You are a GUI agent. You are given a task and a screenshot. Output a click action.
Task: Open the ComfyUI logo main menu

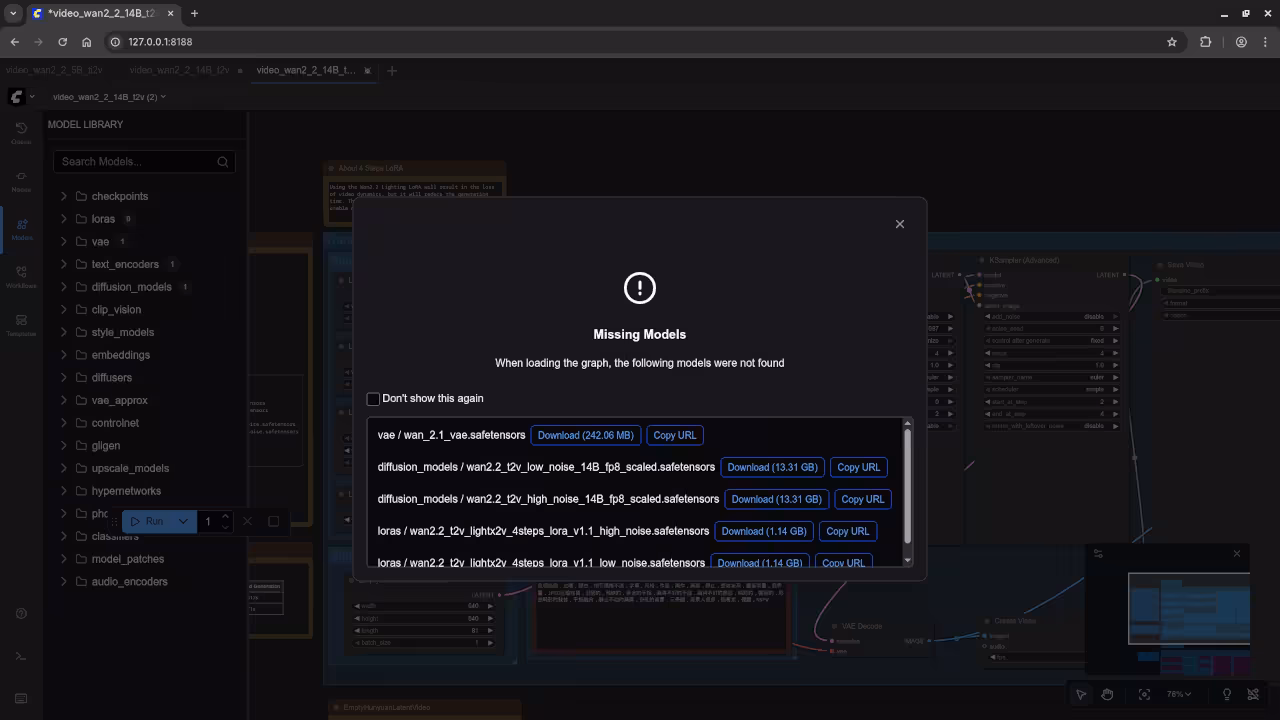point(17,97)
